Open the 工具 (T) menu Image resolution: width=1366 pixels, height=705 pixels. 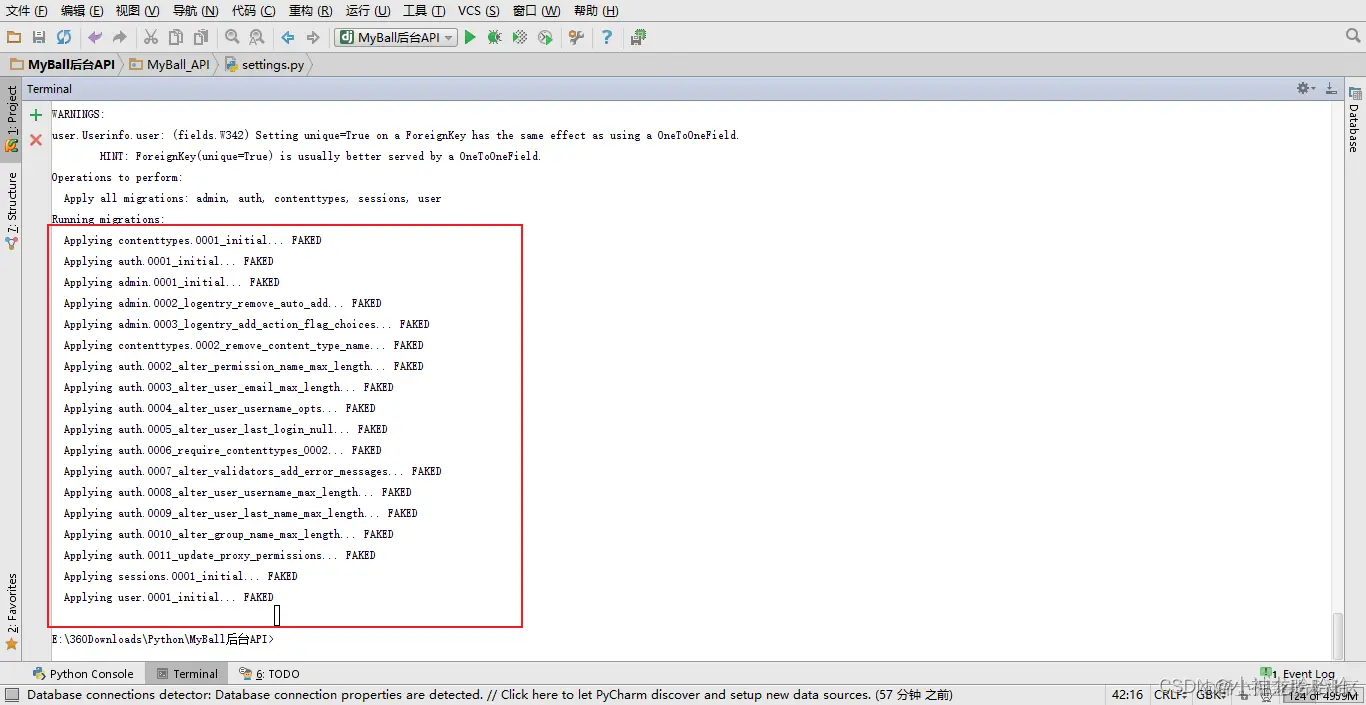tap(424, 11)
